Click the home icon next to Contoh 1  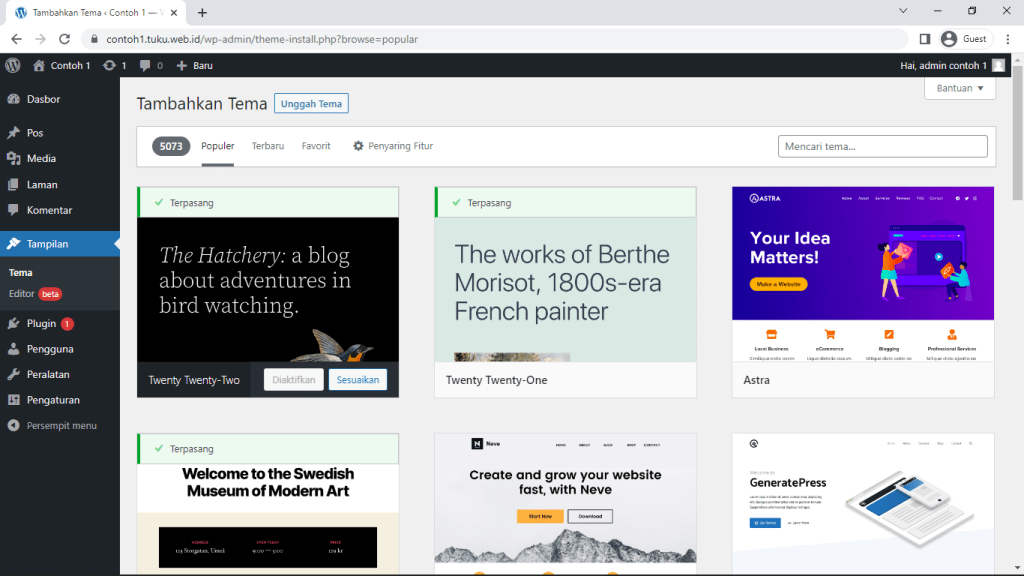click(x=39, y=65)
